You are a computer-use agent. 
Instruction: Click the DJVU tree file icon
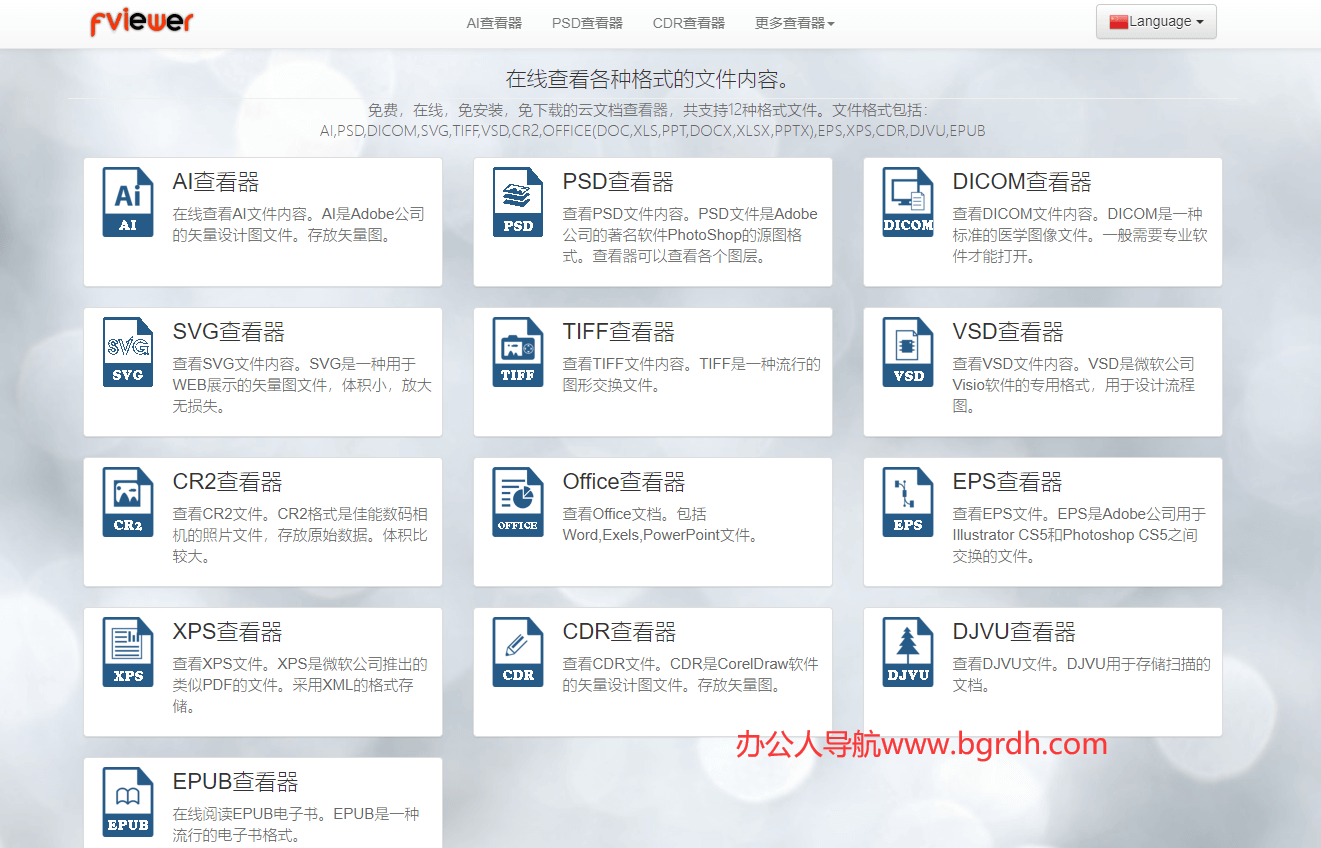pos(908,652)
